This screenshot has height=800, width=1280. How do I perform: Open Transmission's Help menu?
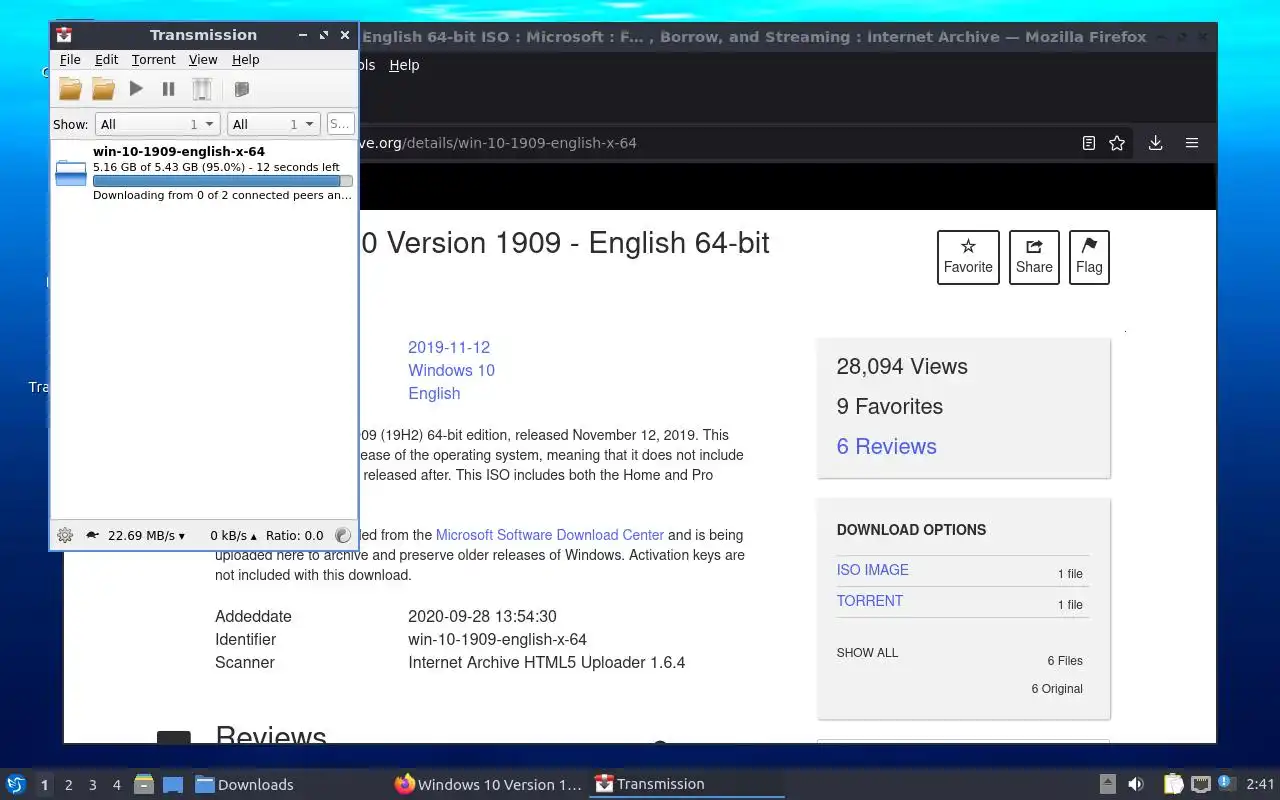click(246, 60)
